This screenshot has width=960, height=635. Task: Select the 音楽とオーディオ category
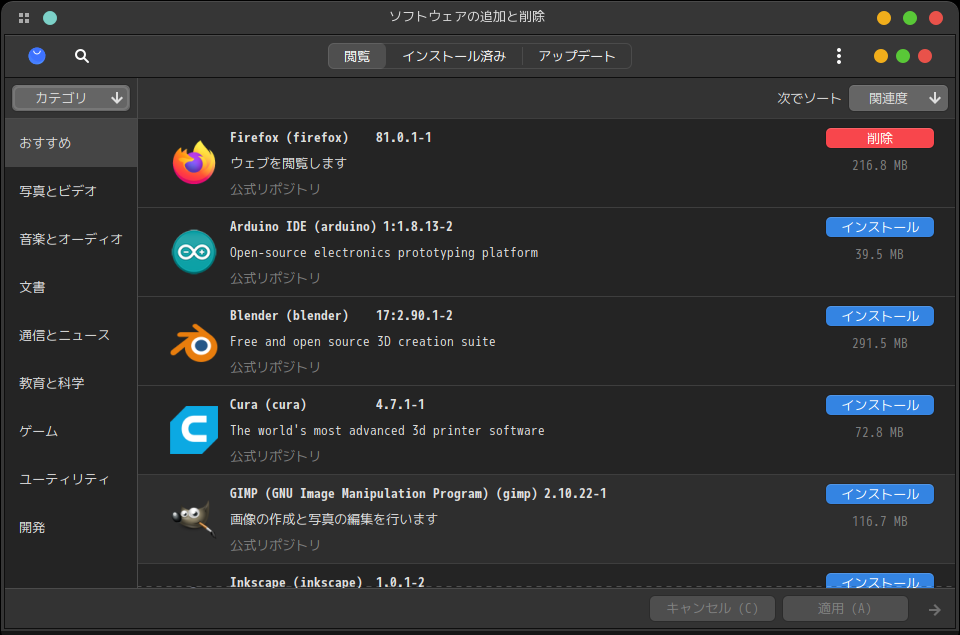[x=71, y=239]
